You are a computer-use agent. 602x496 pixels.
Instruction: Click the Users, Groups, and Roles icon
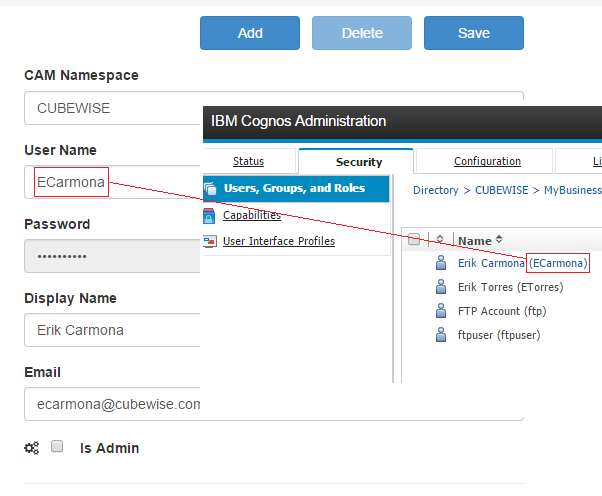click(210, 188)
